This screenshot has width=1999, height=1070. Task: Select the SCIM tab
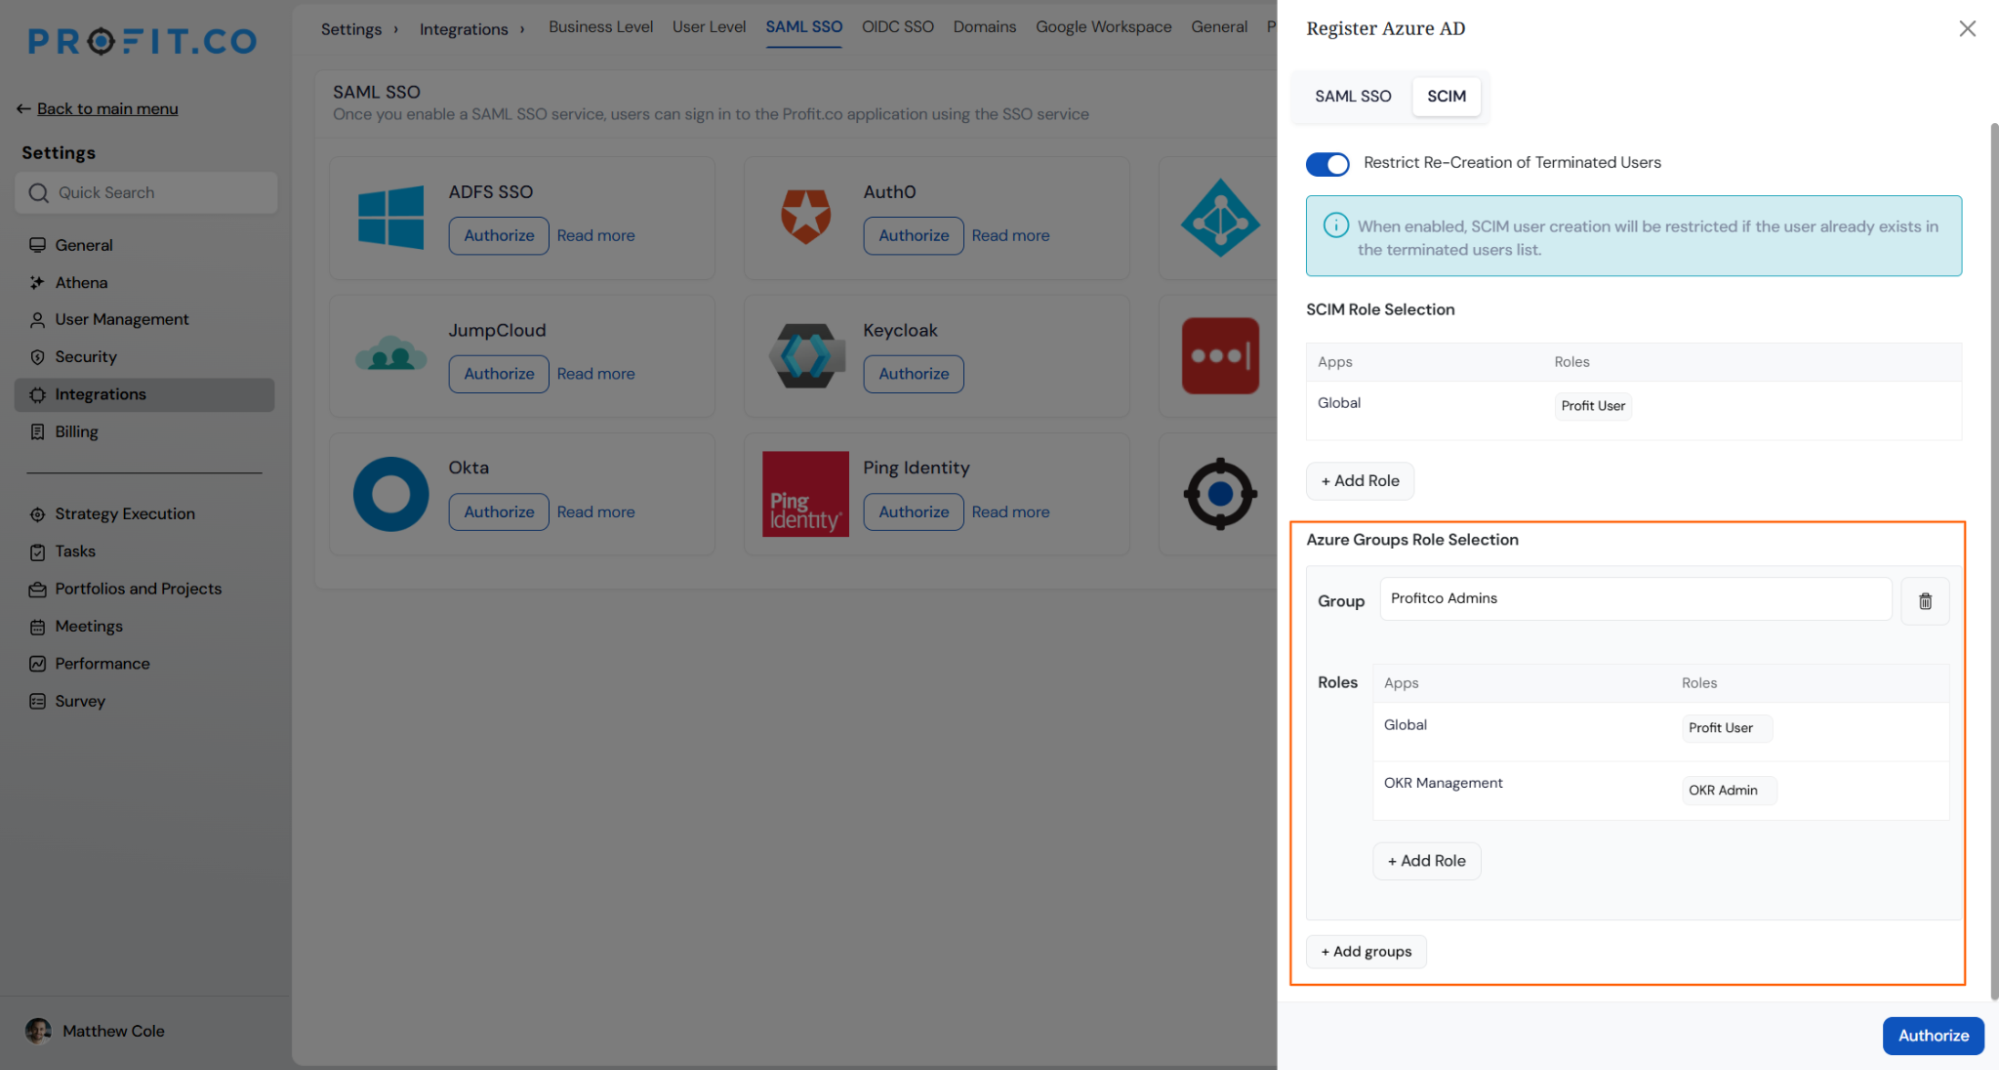(x=1446, y=96)
